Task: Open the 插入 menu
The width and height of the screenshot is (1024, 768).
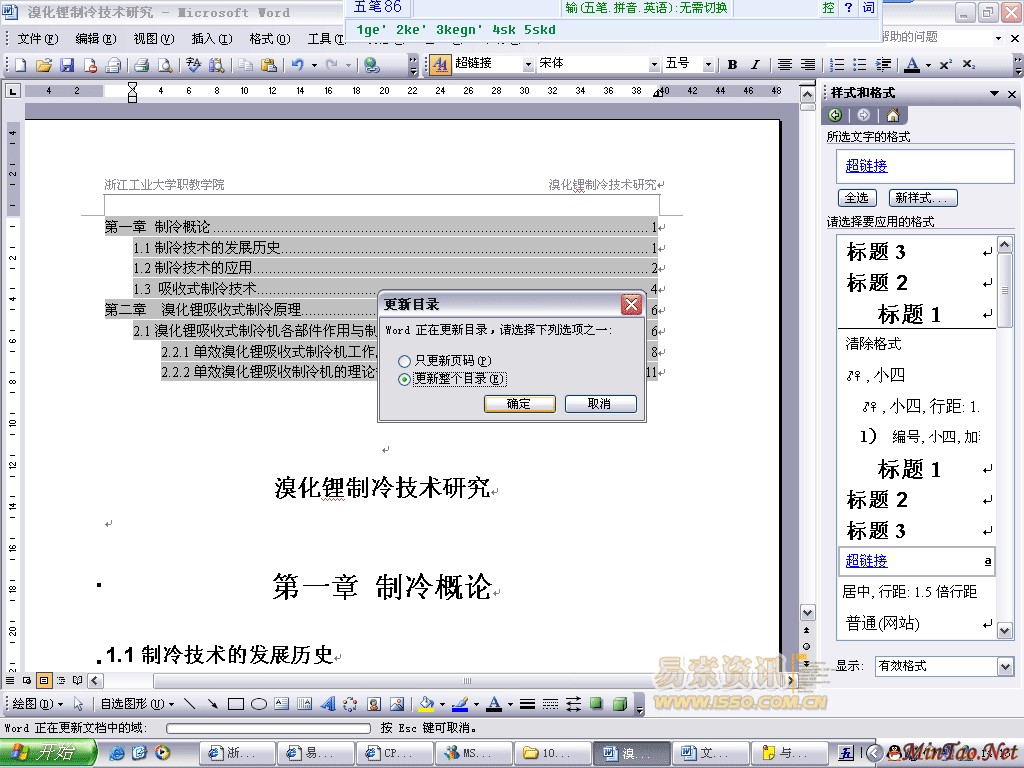Action: coord(211,39)
